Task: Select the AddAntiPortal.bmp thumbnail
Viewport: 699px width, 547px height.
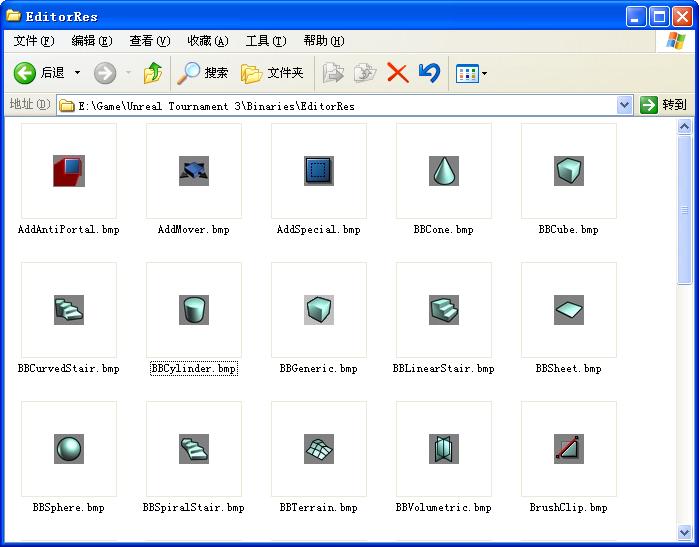Action: coord(69,171)
